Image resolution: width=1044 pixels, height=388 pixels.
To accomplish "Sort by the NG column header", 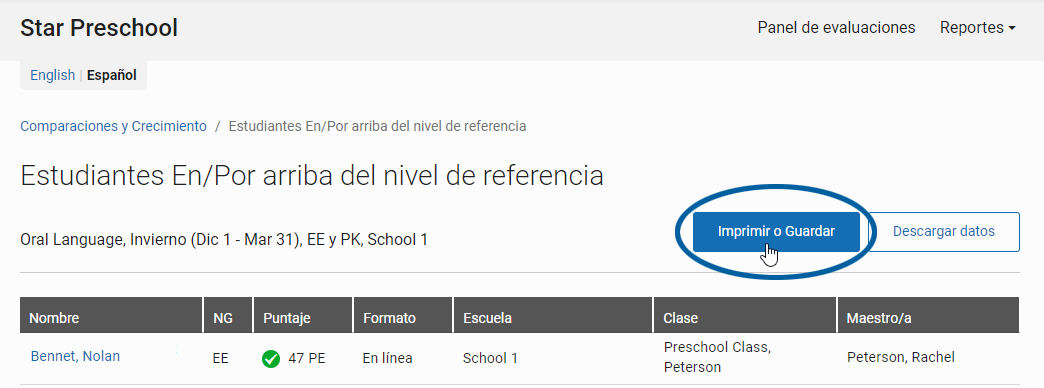I will (228, 318).
